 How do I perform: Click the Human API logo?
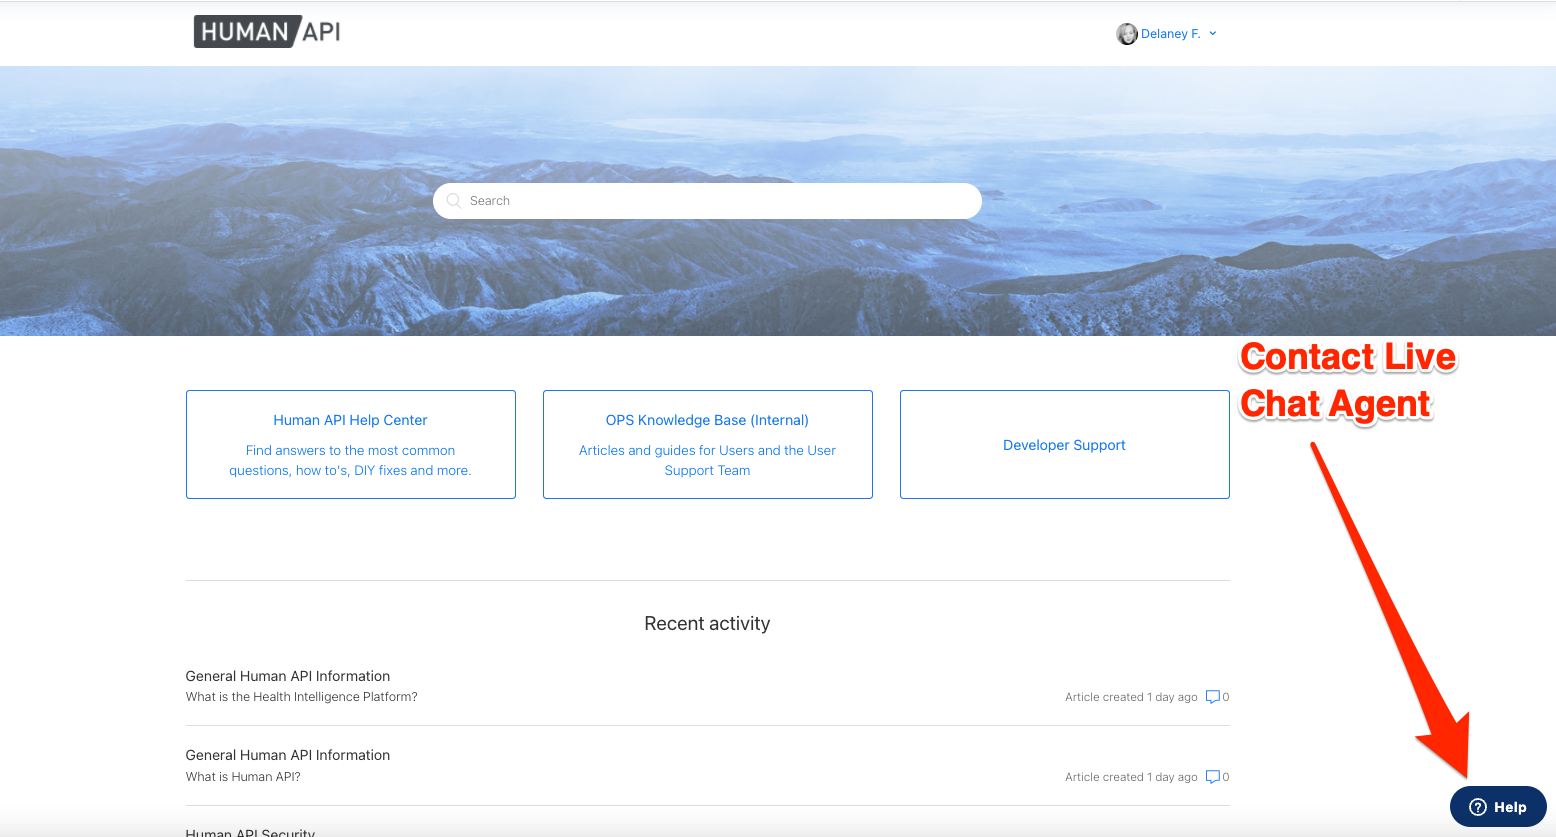pyautogui.click(x=267, y=32)
